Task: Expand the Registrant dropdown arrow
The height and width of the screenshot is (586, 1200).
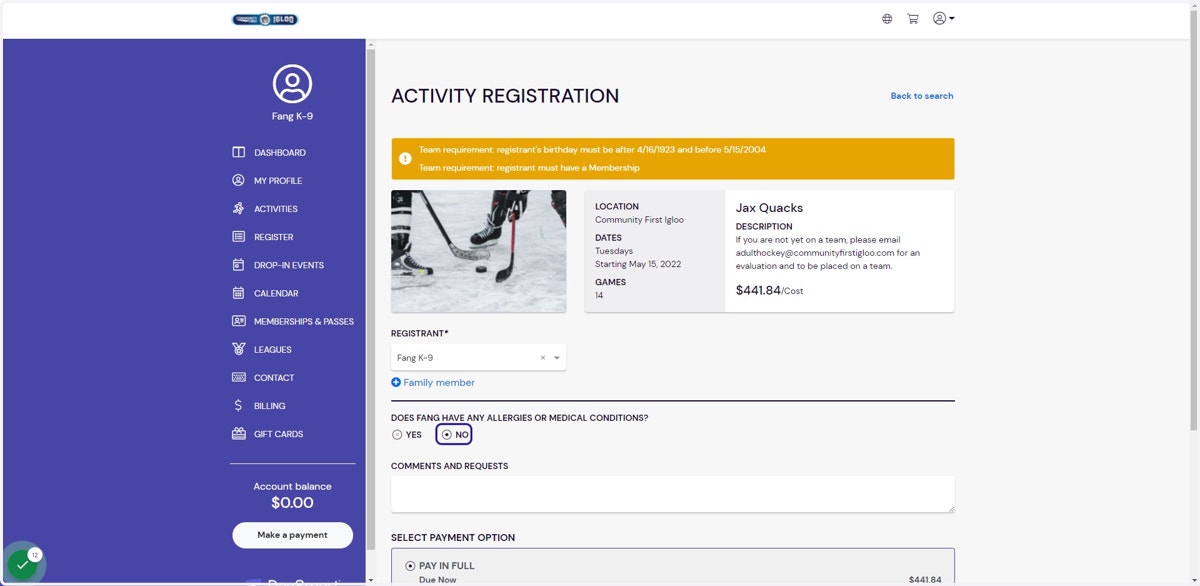Action: 557,358
